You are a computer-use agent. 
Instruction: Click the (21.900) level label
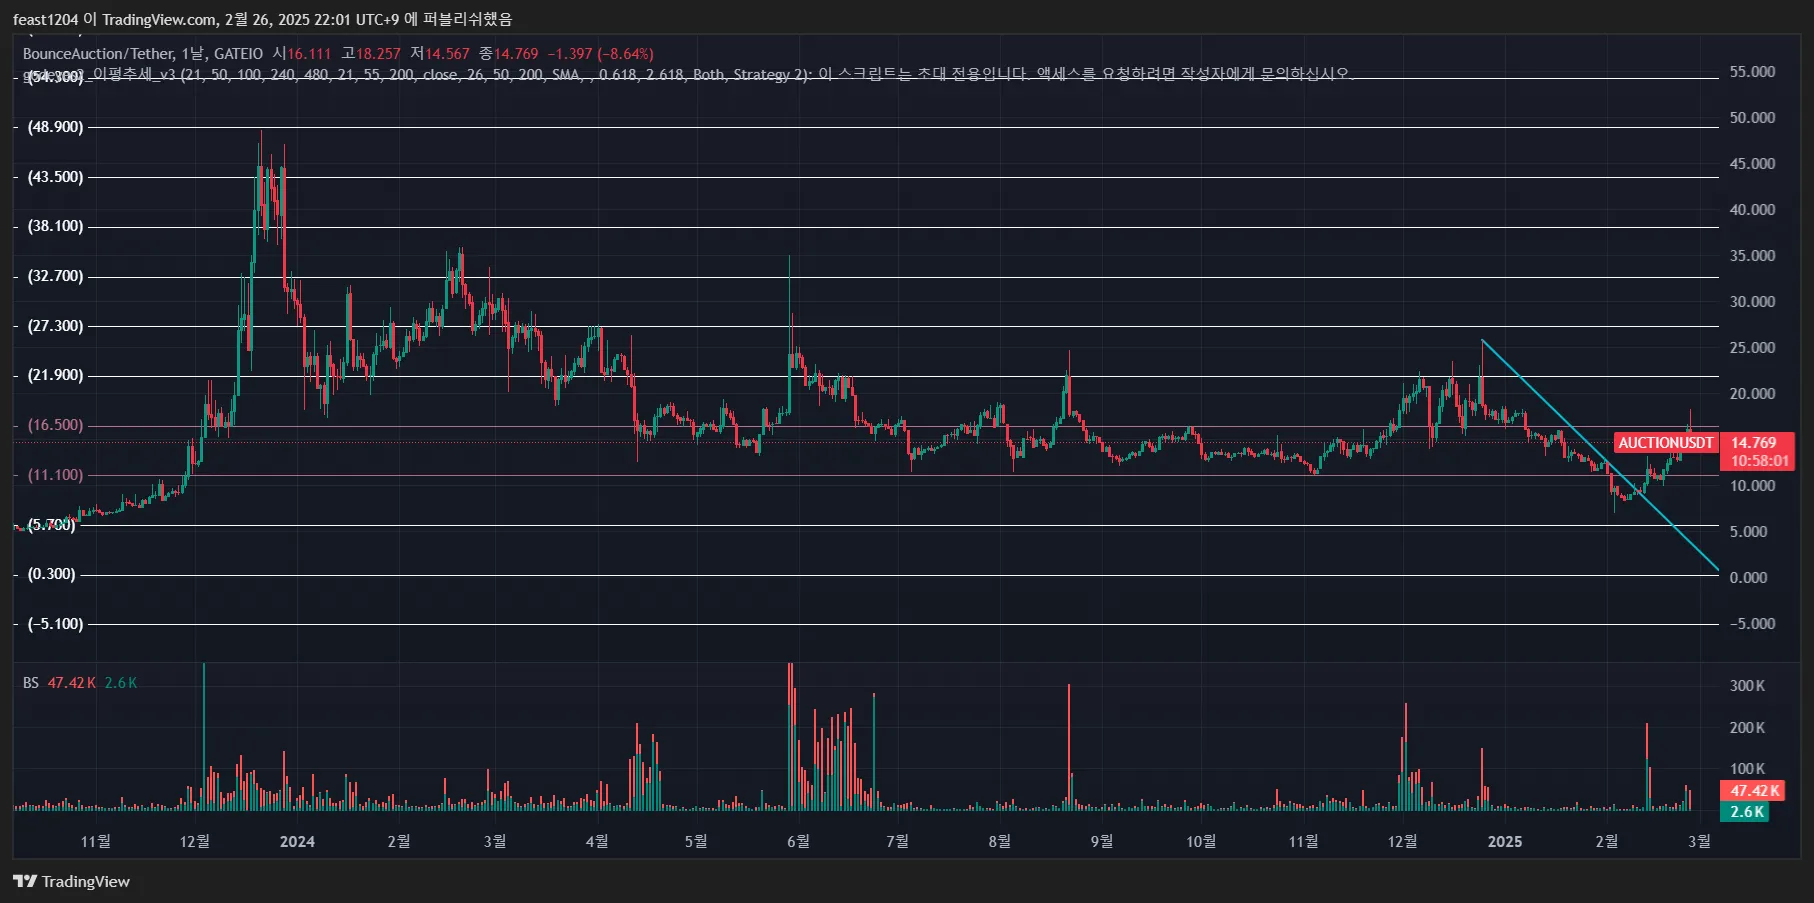[56, 375]
